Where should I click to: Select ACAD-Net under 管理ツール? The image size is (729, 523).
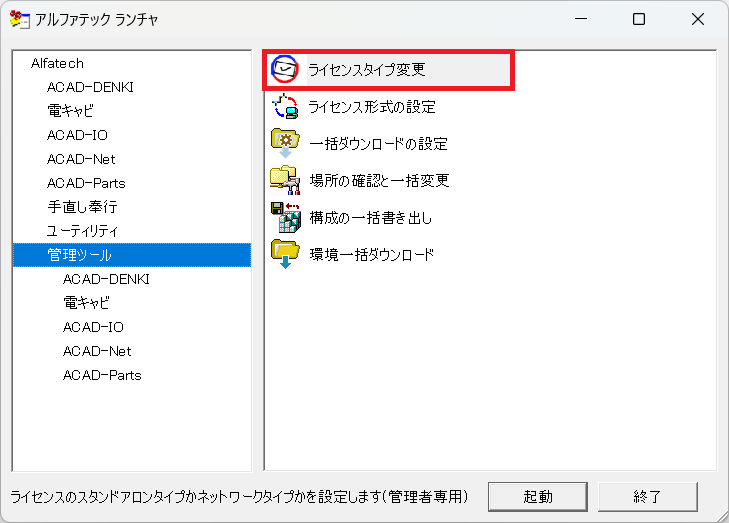(x=97, y=351)
